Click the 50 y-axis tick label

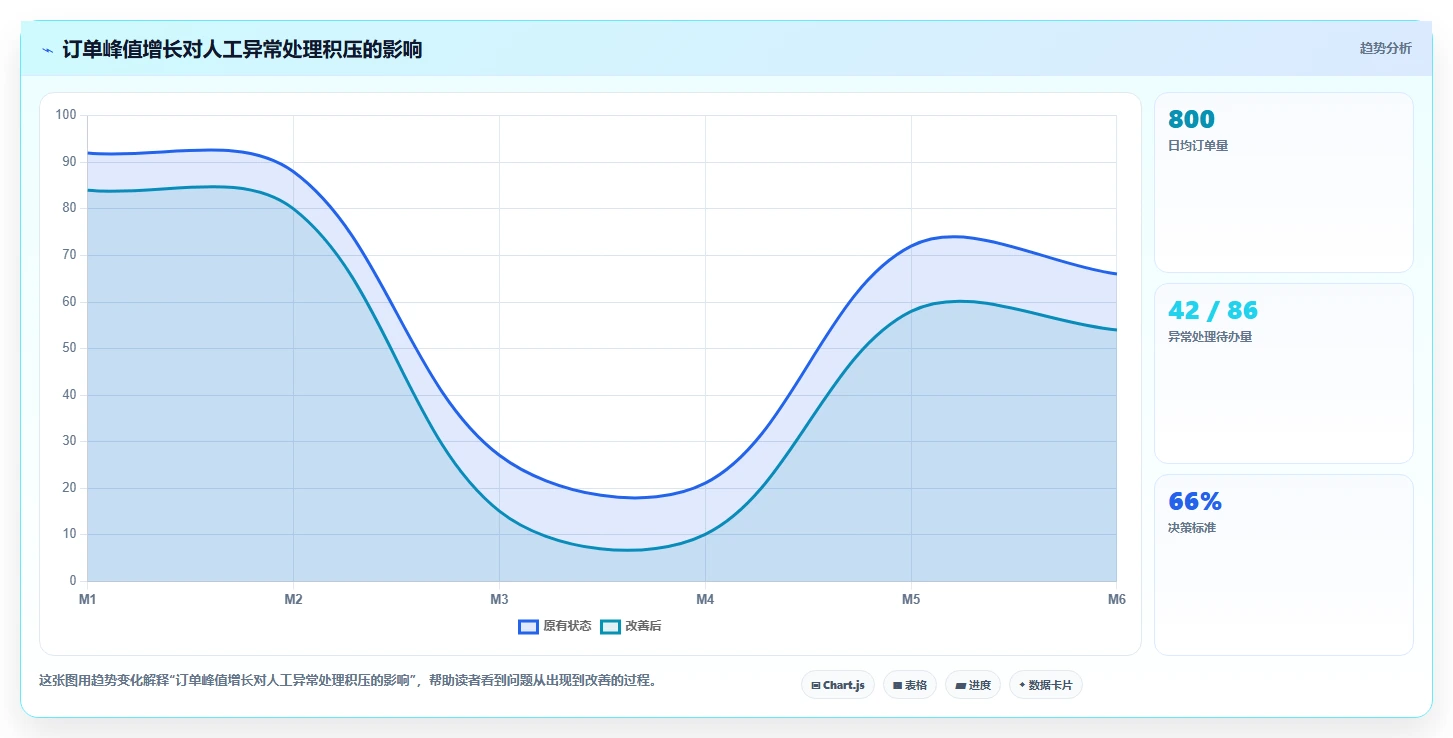(69, 348)
